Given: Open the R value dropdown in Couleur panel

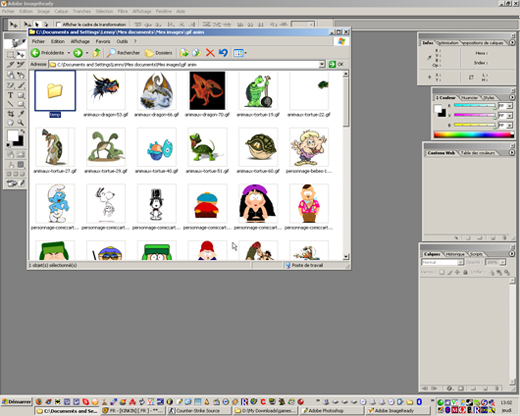Looking at the screenshot, I should pos(510,106).
